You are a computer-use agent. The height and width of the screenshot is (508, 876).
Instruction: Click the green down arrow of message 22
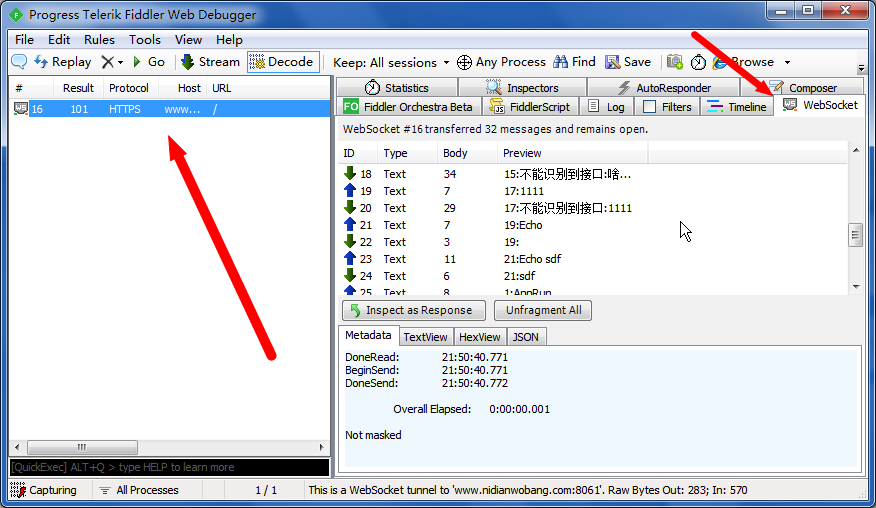[x=350, y=241]
